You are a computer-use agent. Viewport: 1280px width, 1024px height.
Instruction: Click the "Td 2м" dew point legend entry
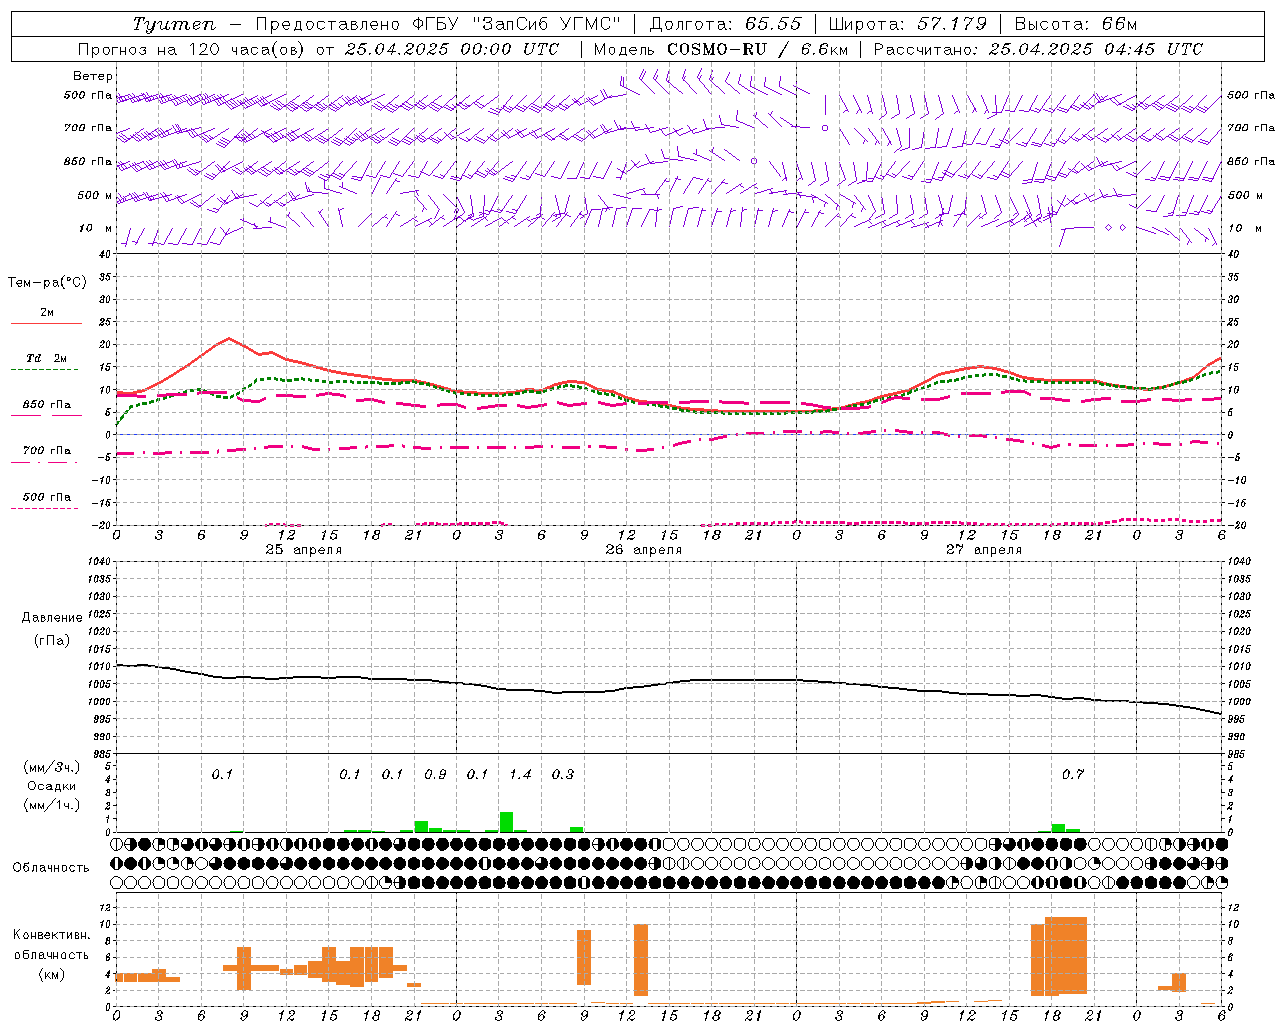pos(47,358)
